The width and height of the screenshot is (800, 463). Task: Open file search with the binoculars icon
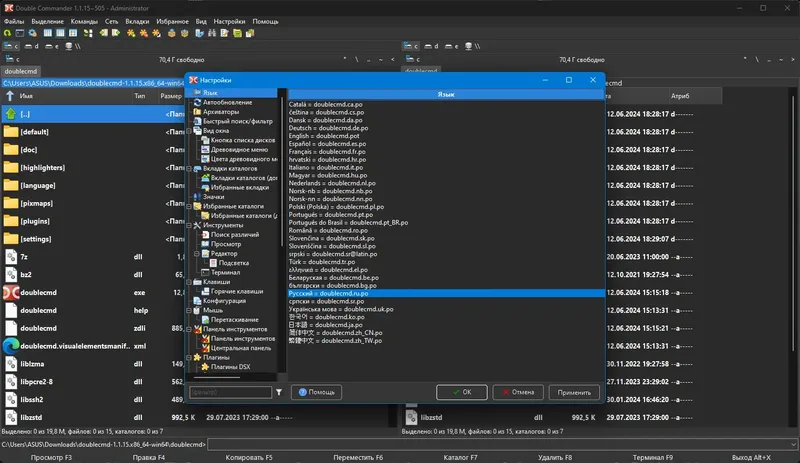[212, 33]
